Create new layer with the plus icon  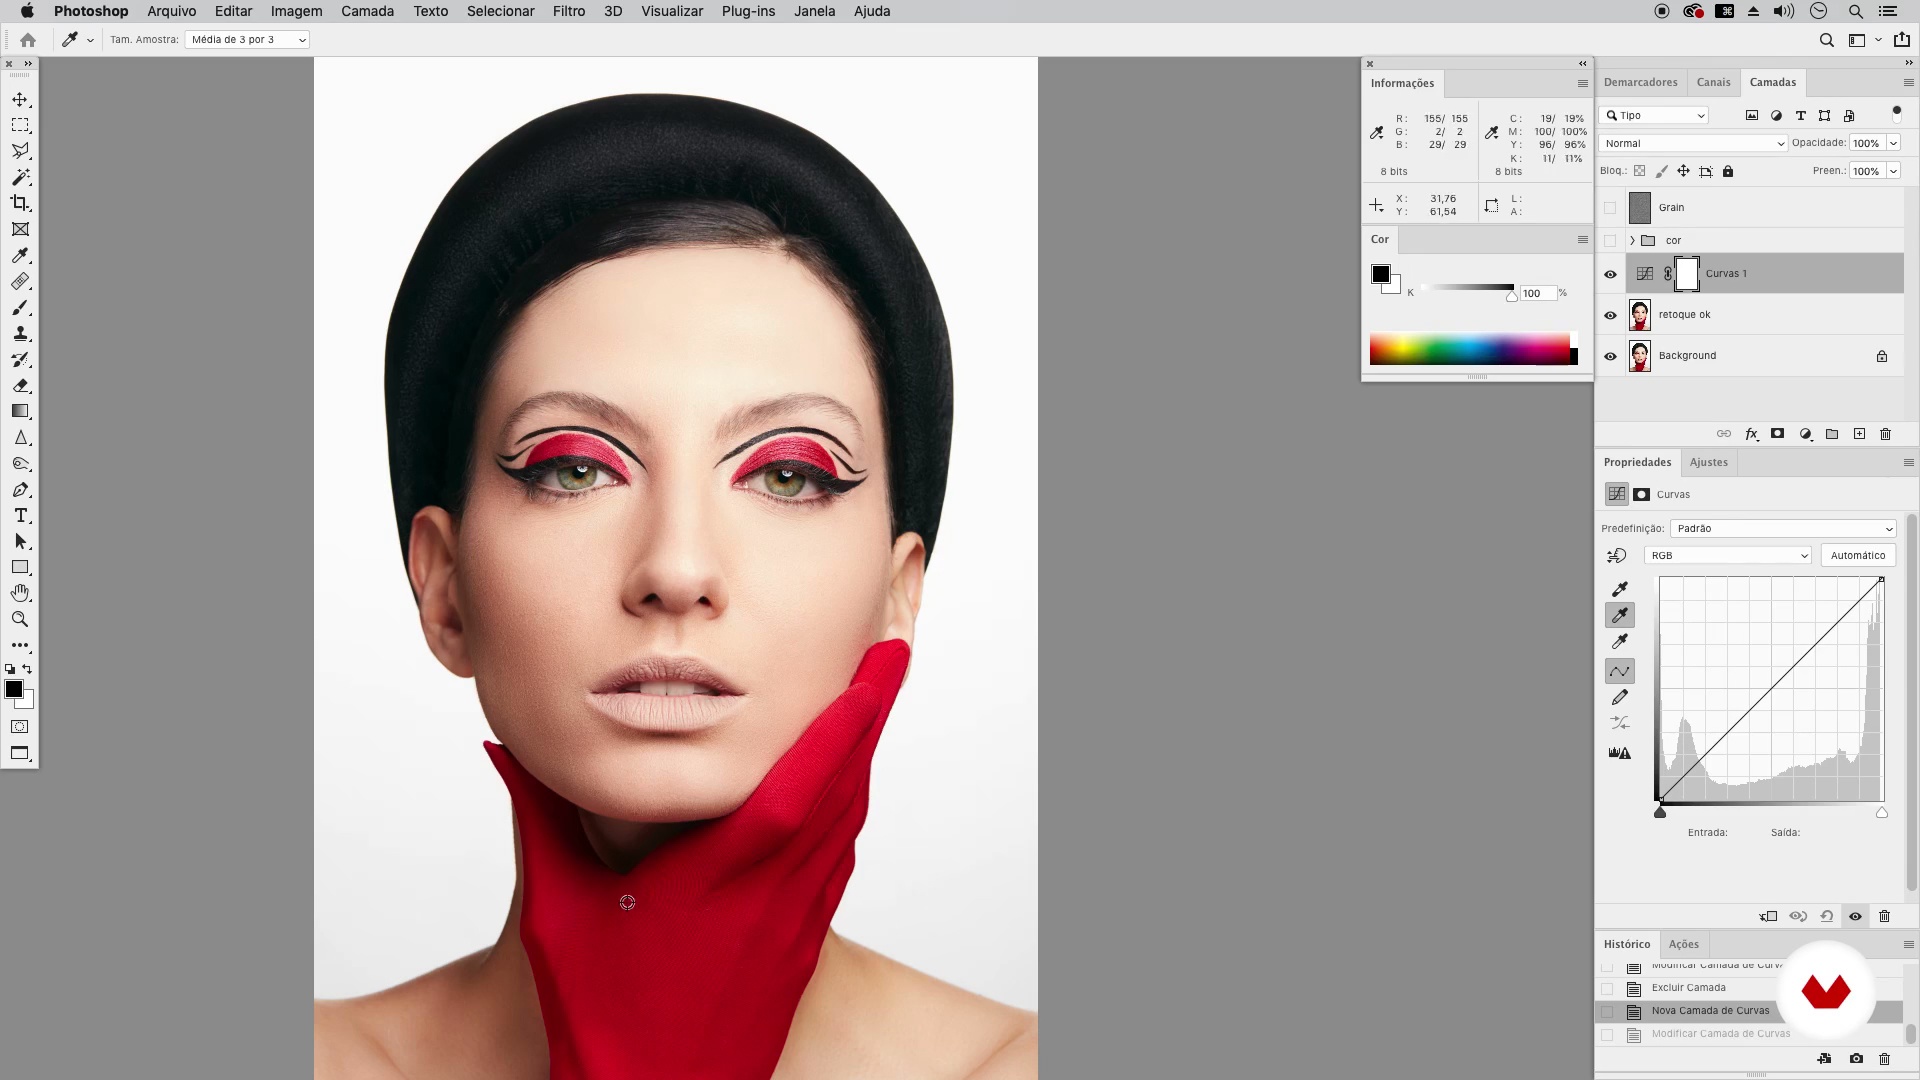pyautogui.click(x=1859, y=434)
